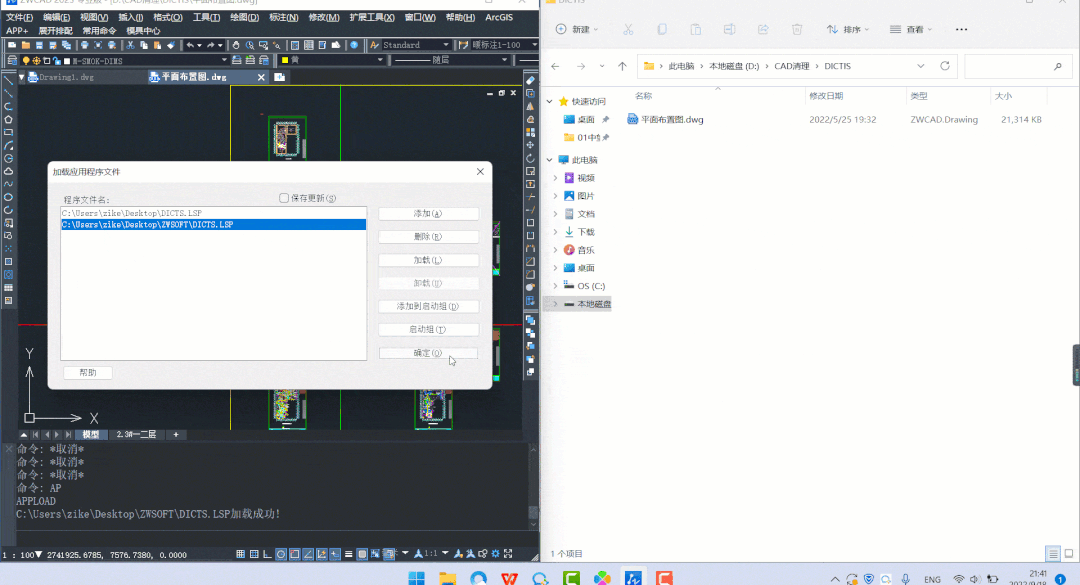
Task: Select the Pan hand tool
Action: [x=236, y=45]
